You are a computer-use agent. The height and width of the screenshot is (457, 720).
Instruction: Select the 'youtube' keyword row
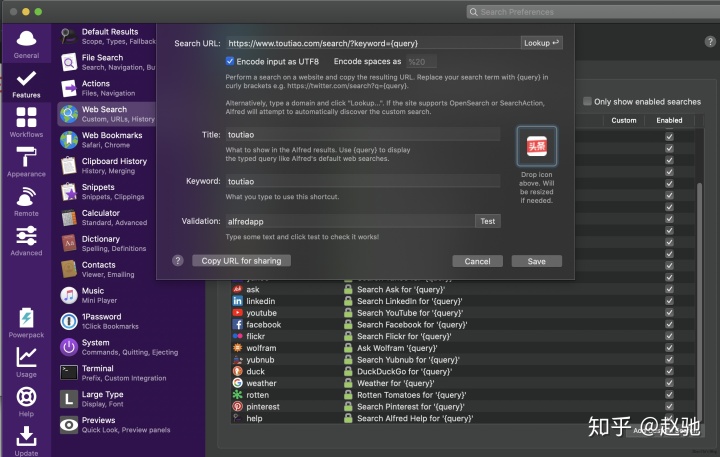click(462, 313)
